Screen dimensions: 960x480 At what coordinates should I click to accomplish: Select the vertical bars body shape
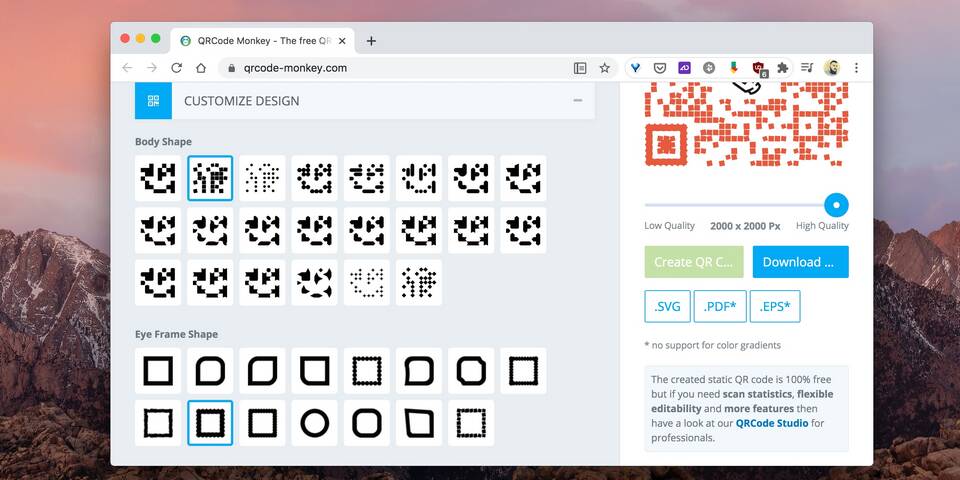coord(419,178)
